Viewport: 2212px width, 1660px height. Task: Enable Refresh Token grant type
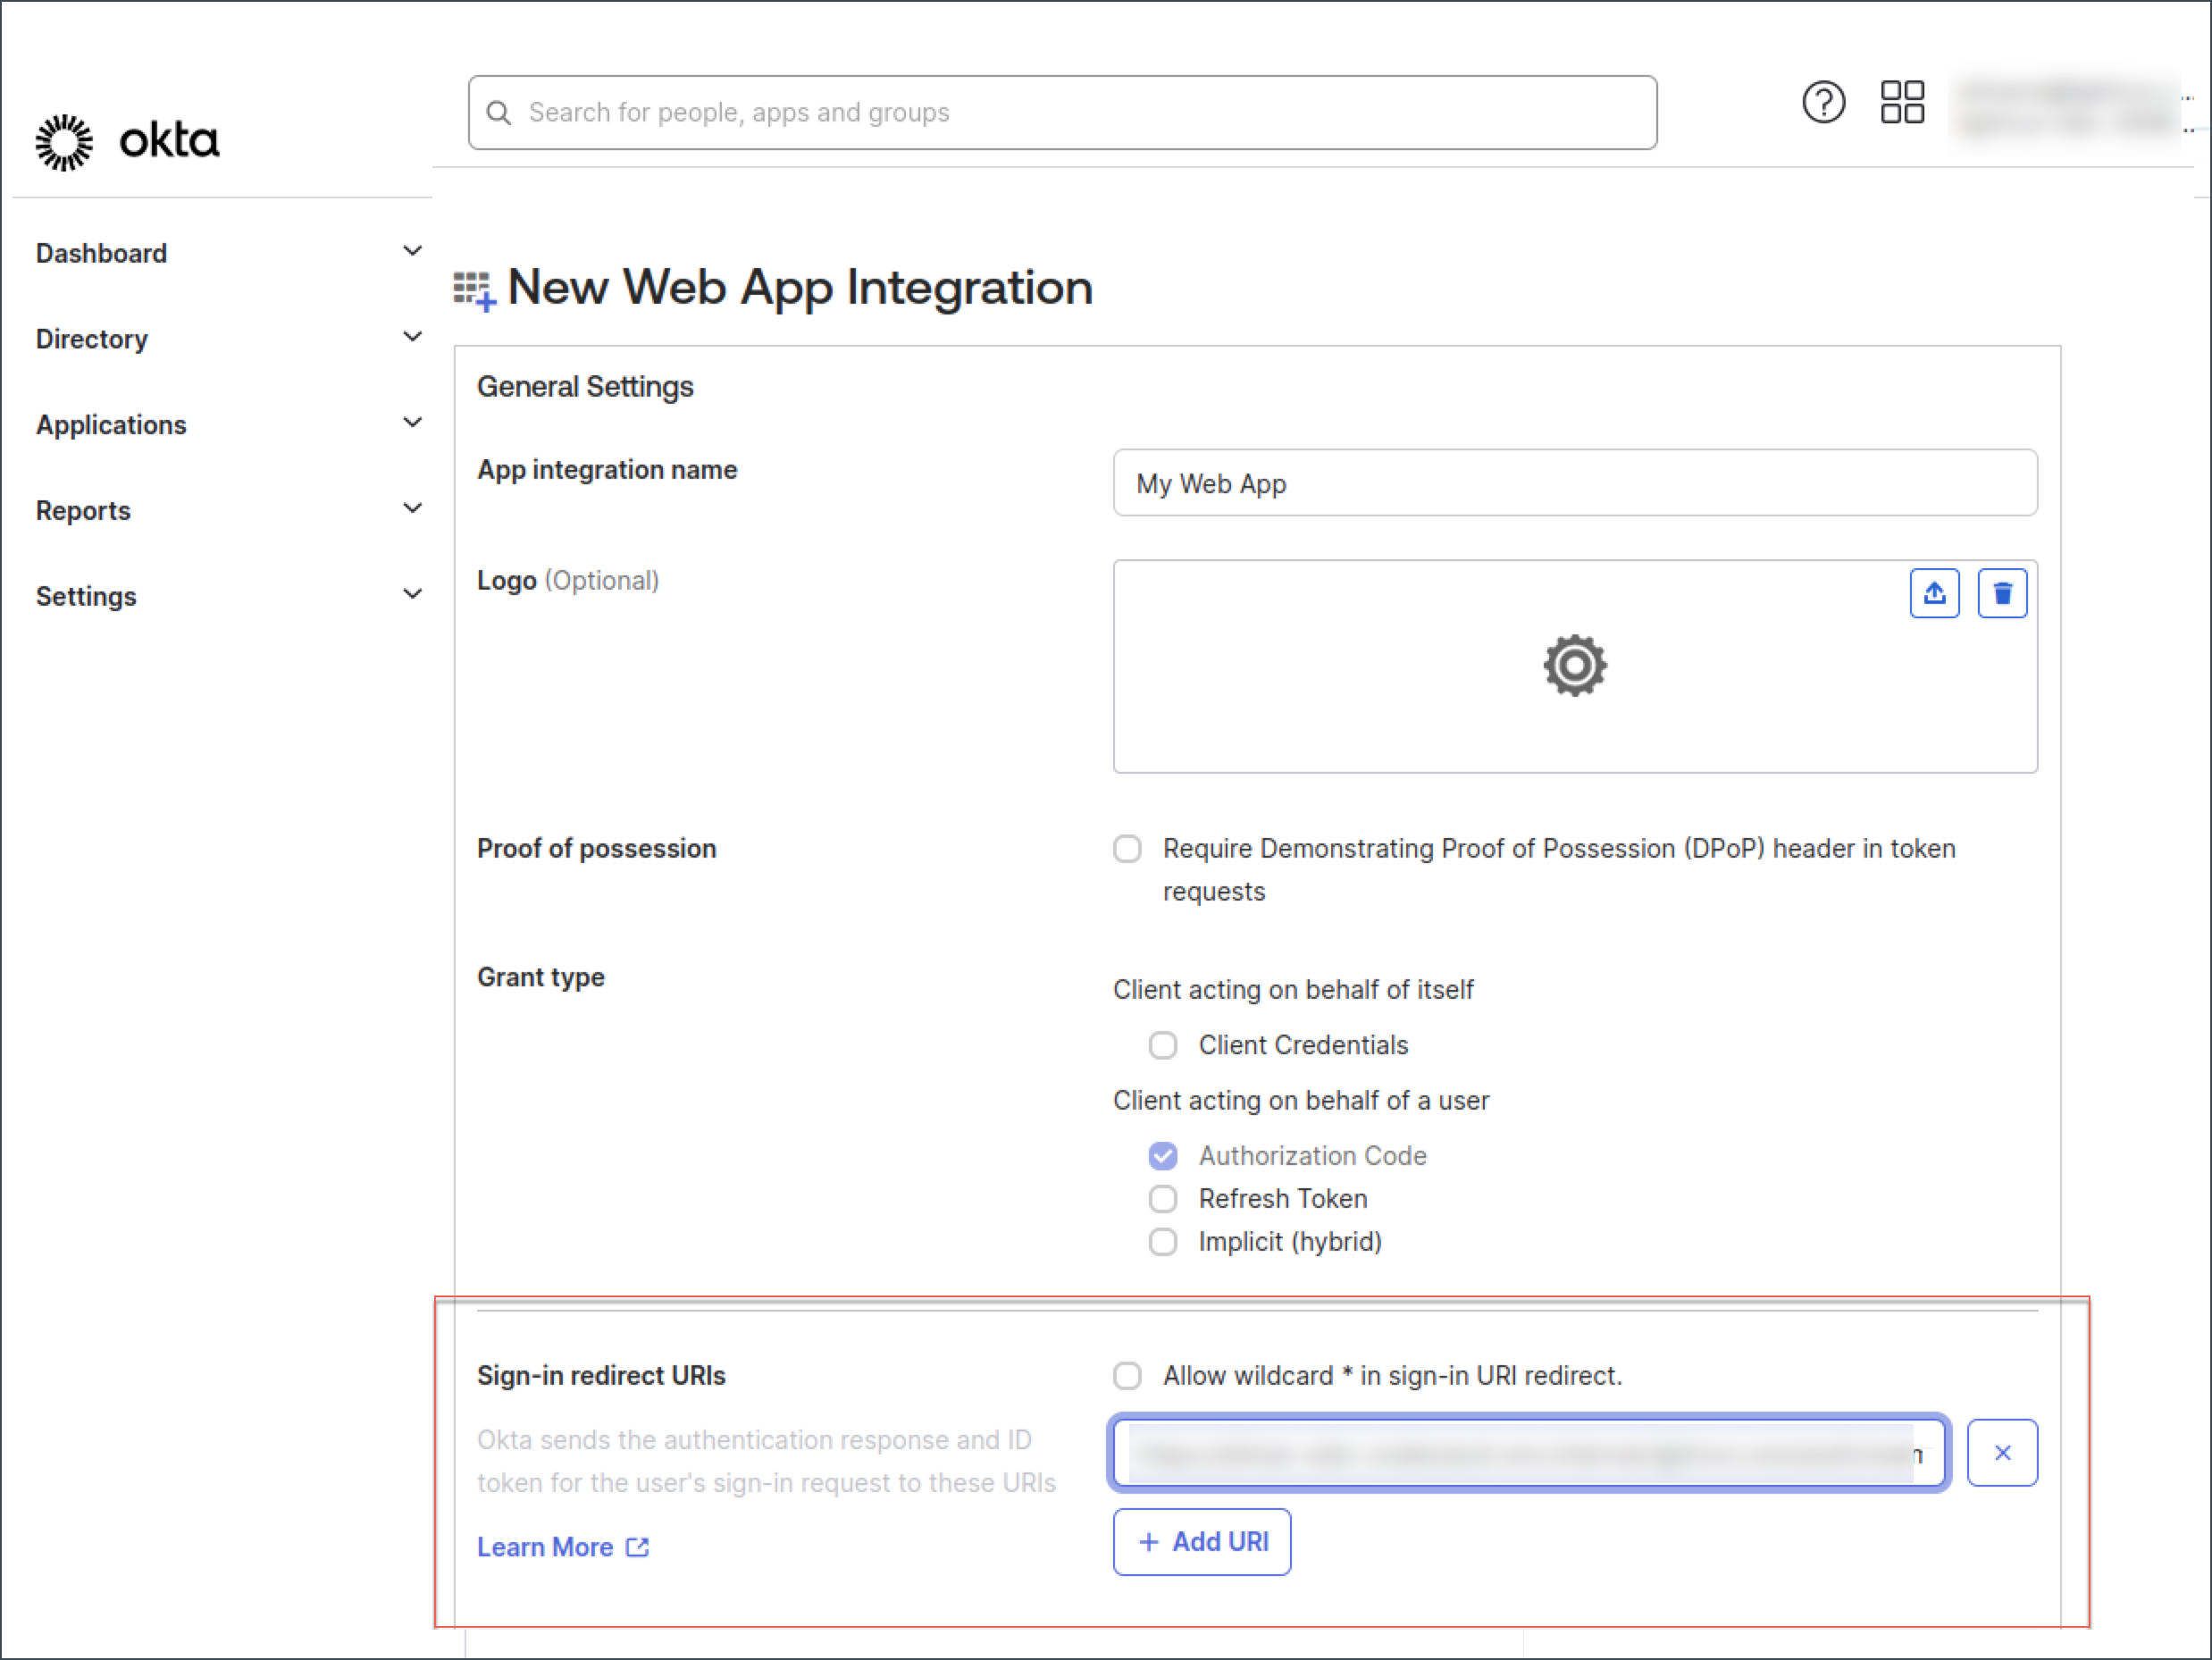point(1163,1199)
